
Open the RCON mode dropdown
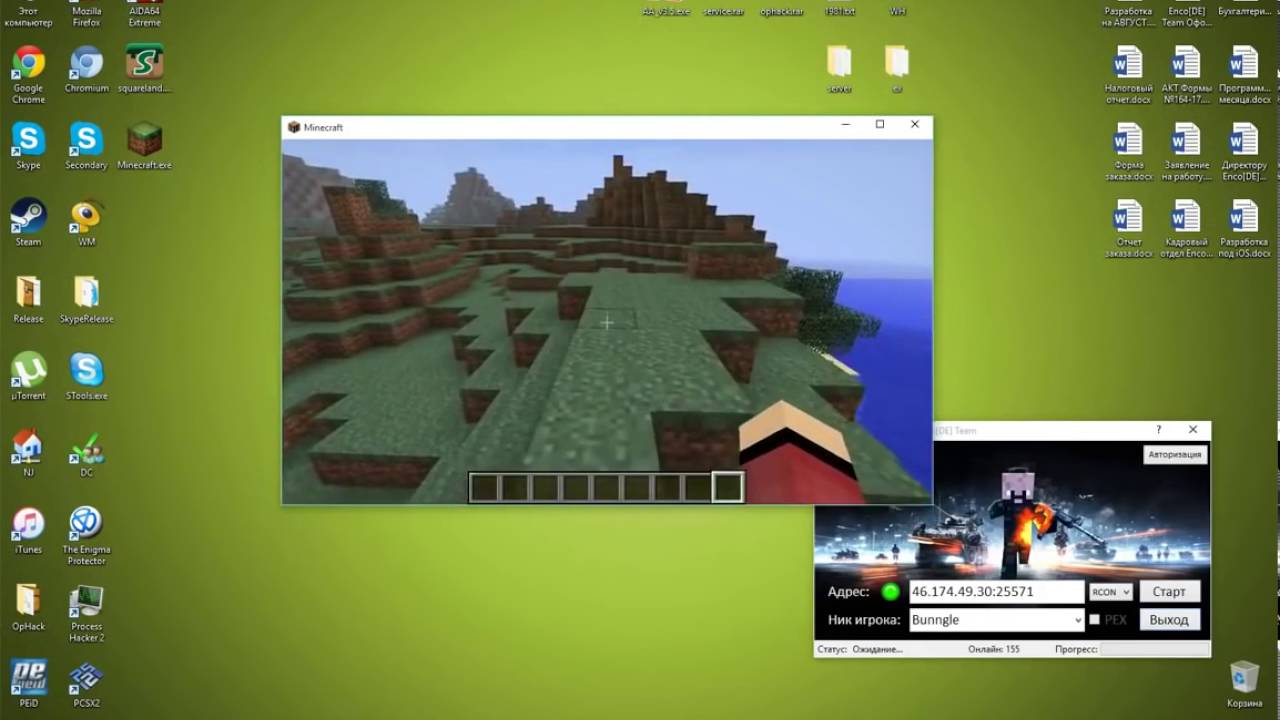click(1110, 592)
